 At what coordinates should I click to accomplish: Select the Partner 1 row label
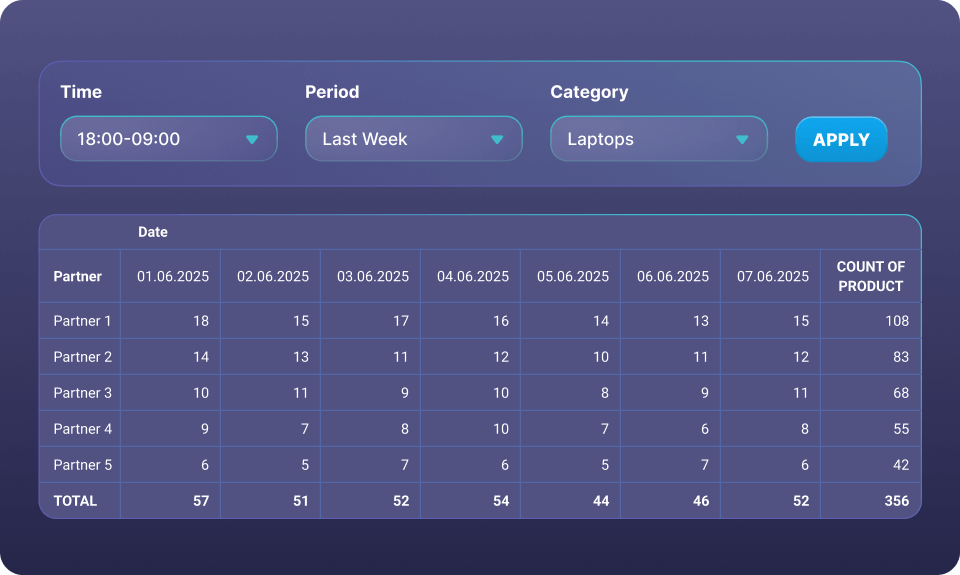pos(82,321)
